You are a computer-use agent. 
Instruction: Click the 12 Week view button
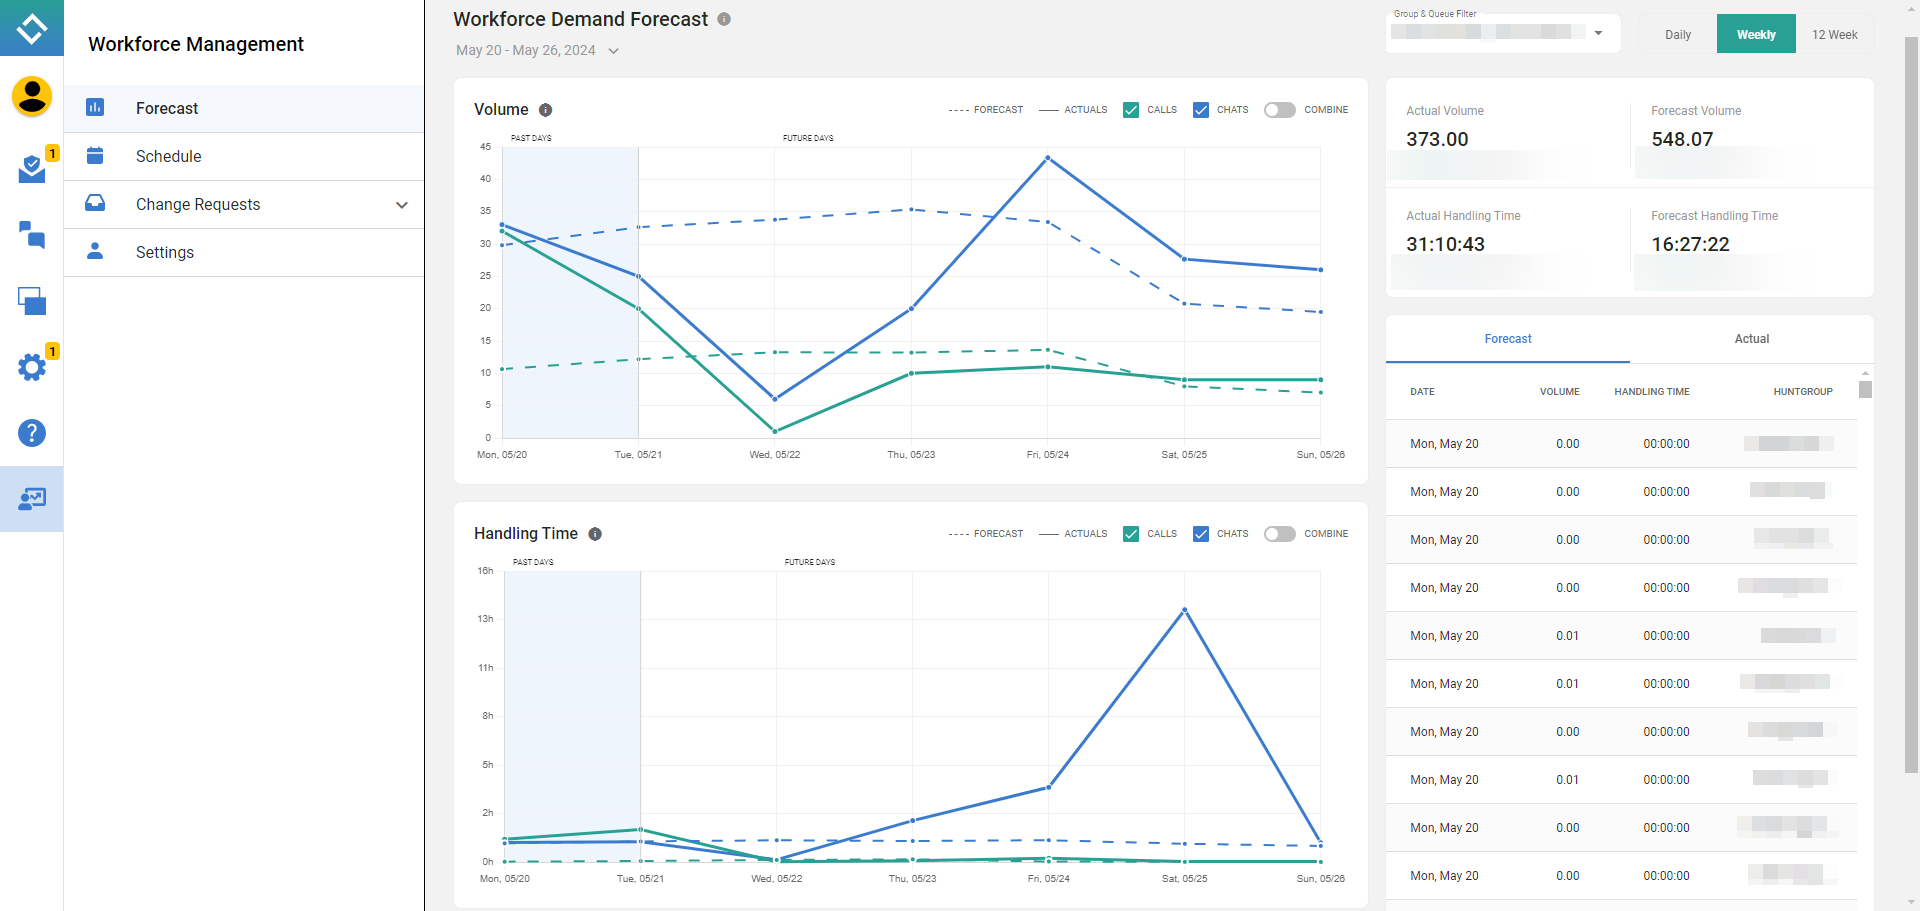pyautogui.click(x=1834, y=33)
